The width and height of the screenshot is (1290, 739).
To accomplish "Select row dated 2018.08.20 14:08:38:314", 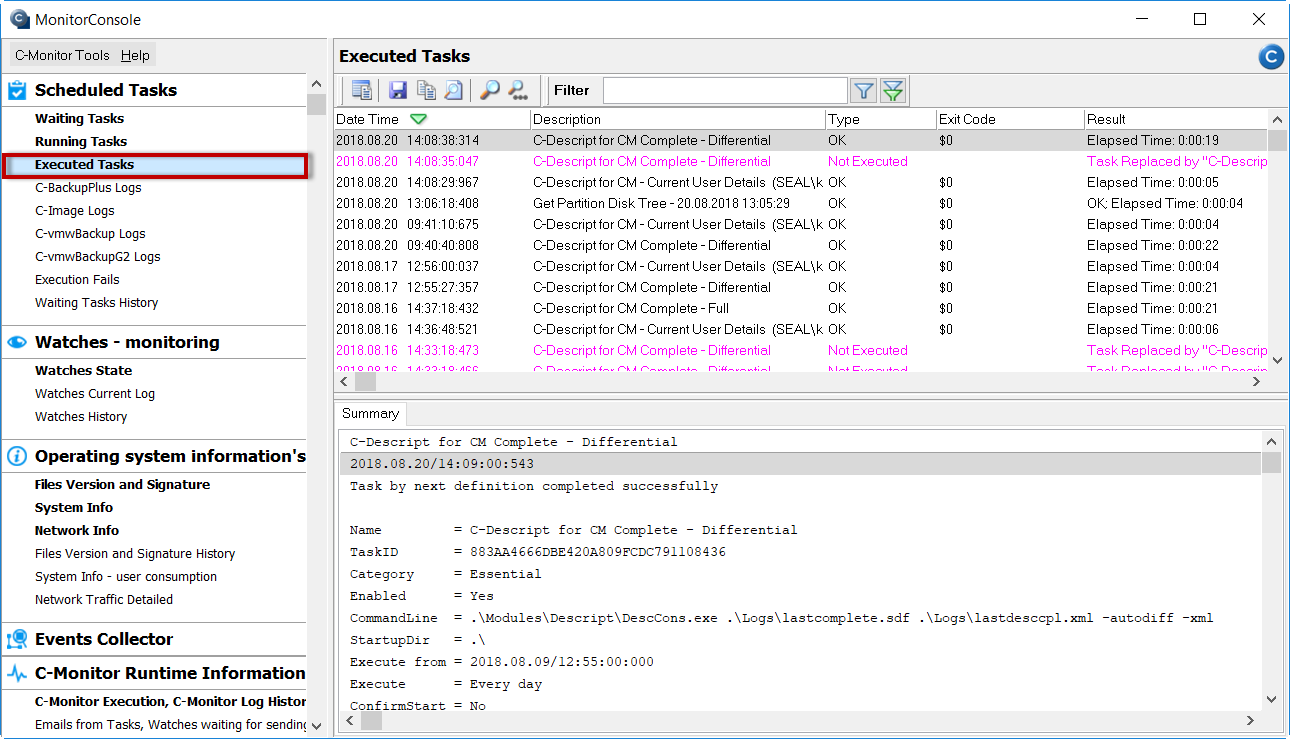I will click(x=801, y=140).
